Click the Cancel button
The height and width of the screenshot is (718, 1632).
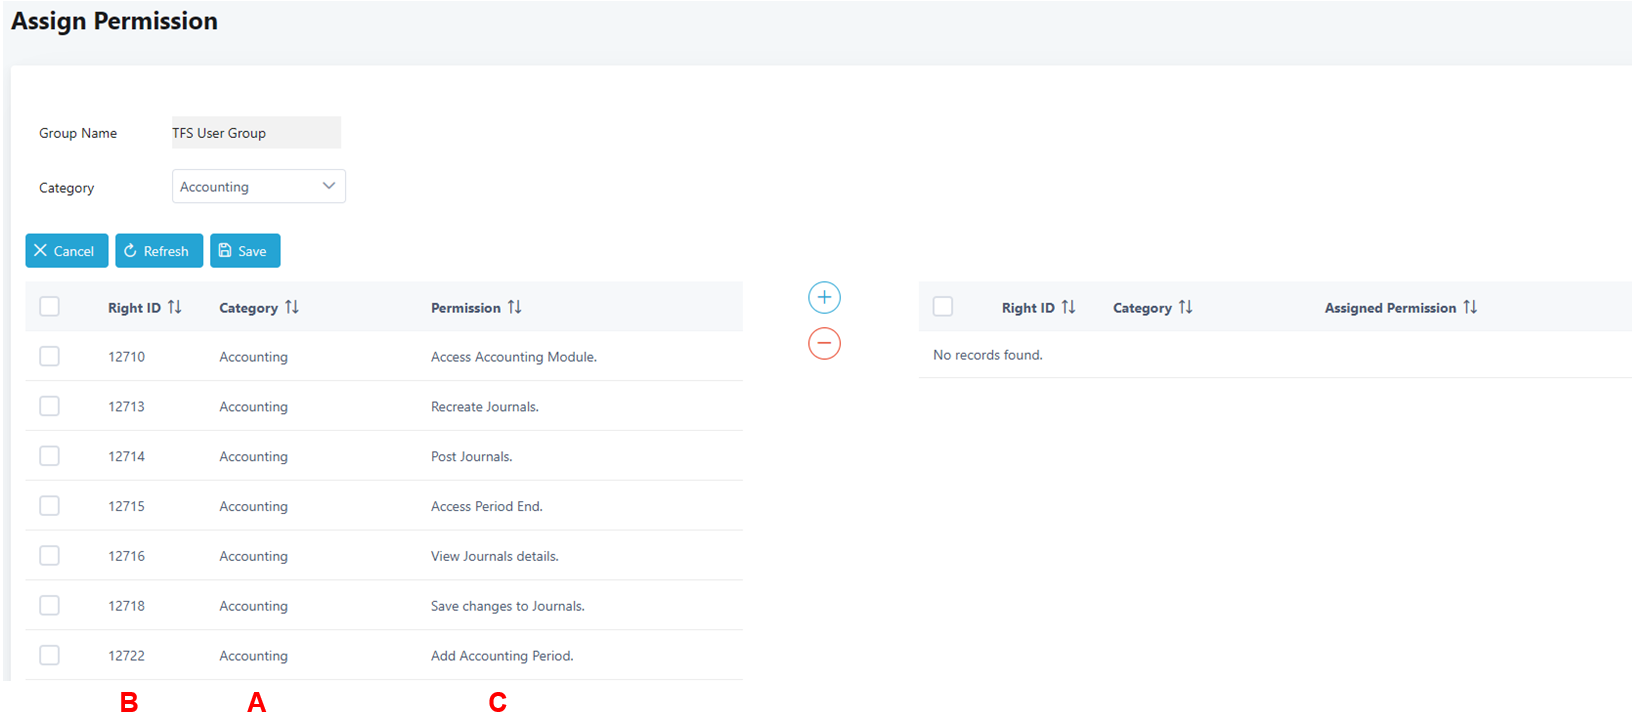pos(66,251)
